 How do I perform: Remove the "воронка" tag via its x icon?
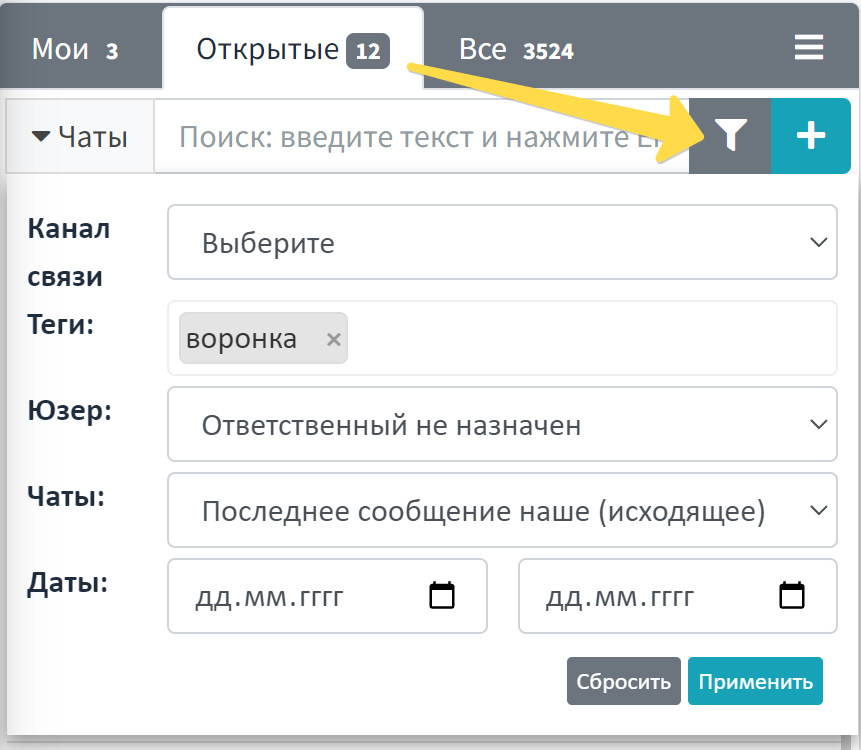click(x=333, y=338)
